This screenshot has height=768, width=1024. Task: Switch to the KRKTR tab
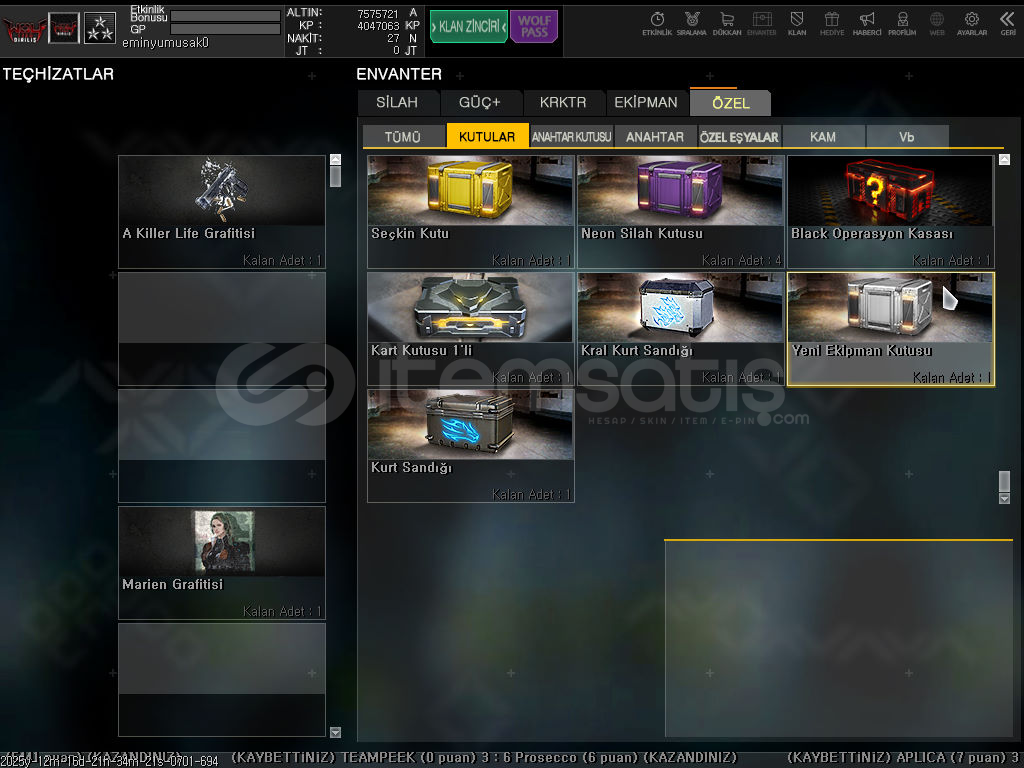(563, 103)
